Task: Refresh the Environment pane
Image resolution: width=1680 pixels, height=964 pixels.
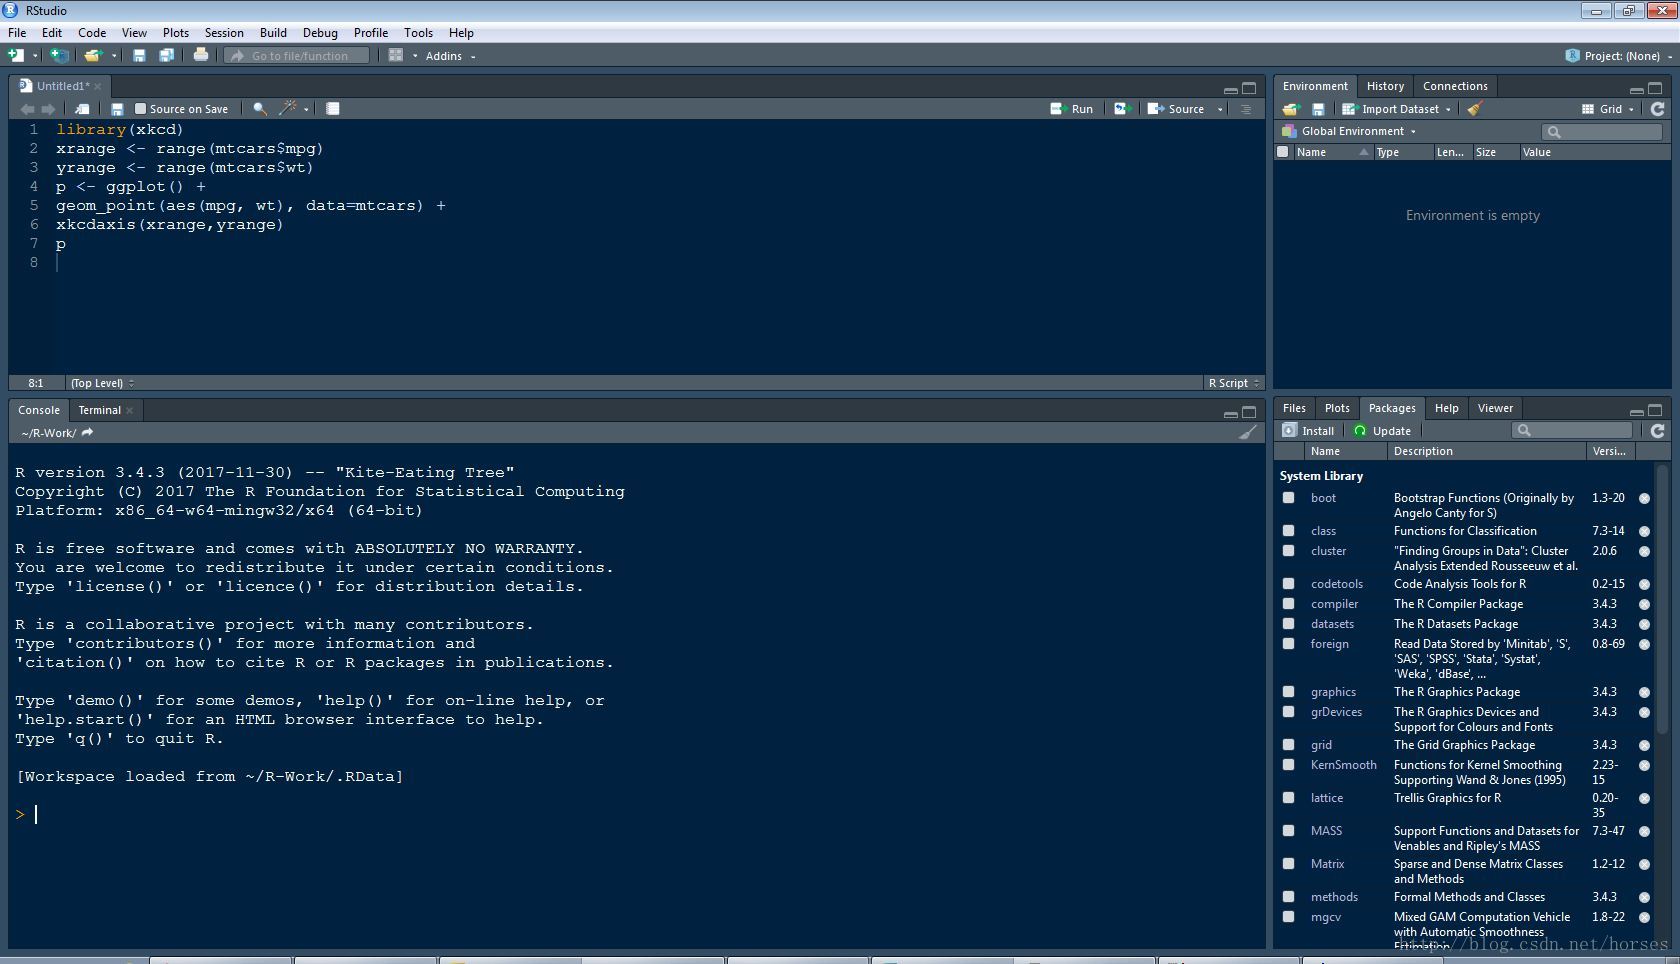Action: [1657, 109]
